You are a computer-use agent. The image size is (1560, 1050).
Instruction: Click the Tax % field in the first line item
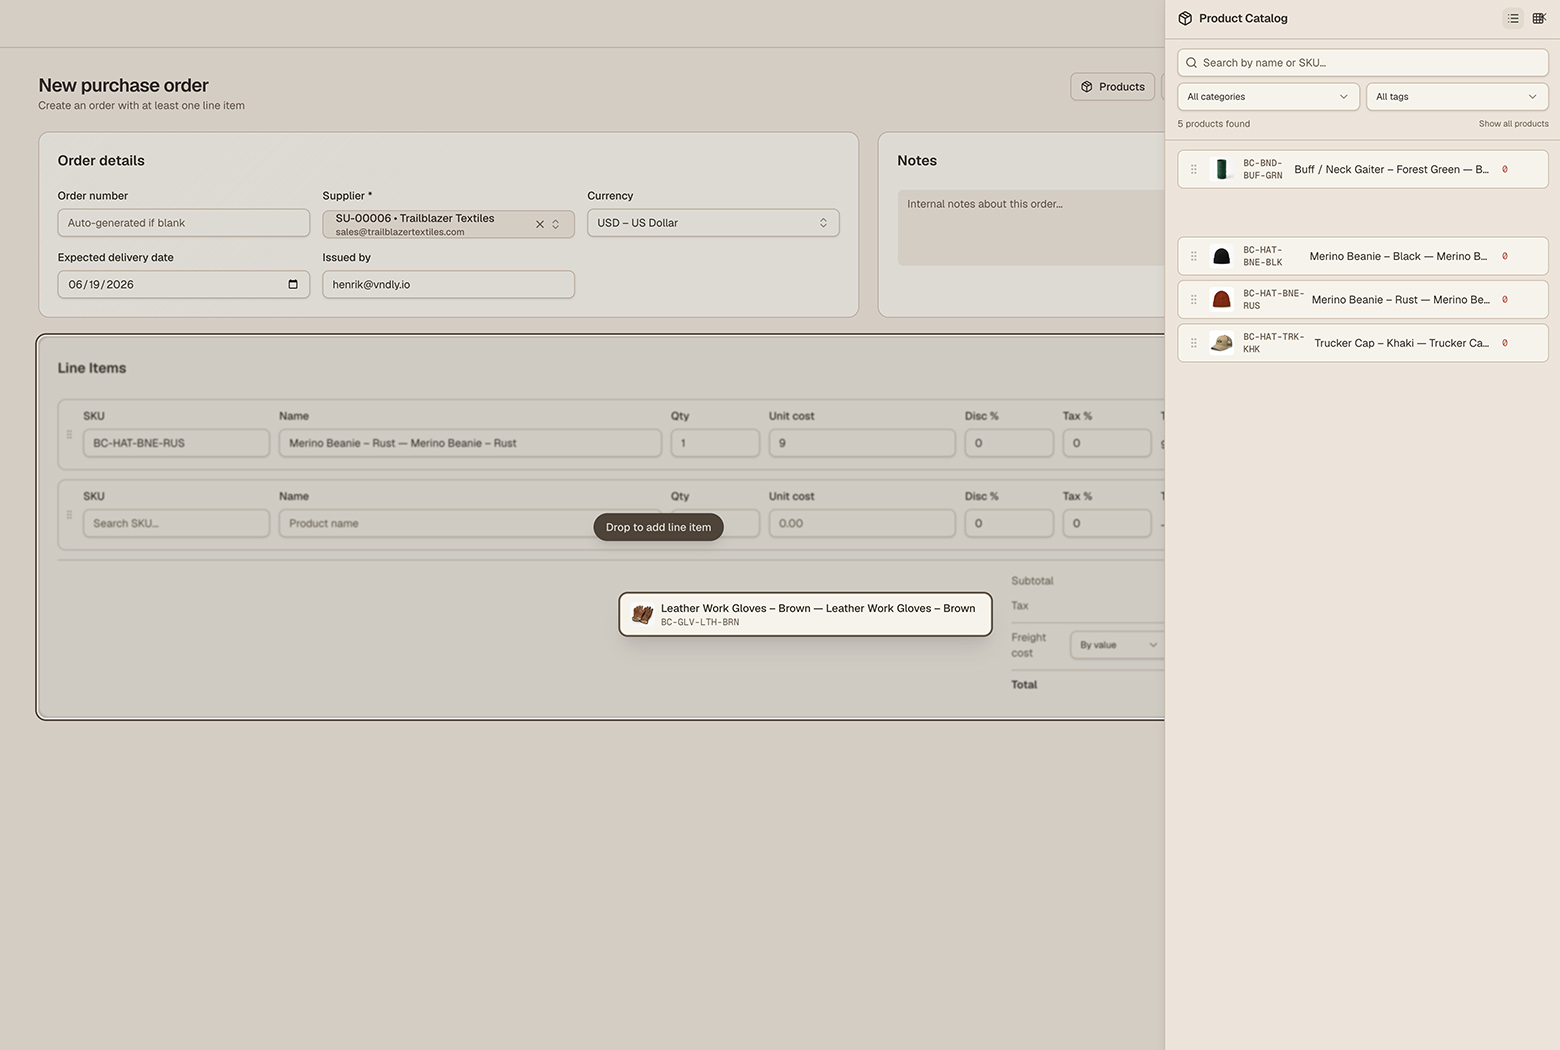(1107, 443)
